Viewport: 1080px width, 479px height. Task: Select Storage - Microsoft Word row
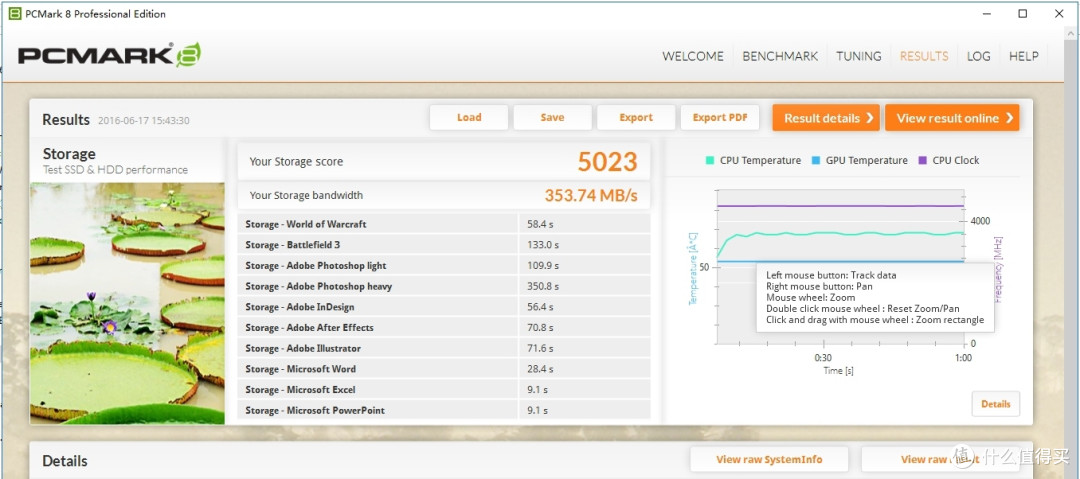444,369
